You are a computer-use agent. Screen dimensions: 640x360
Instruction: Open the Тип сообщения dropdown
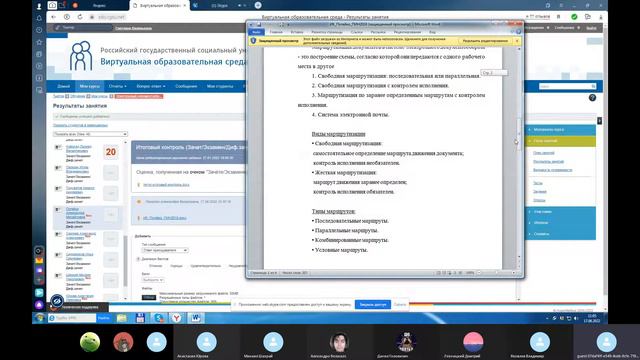[x=165, y=250]
